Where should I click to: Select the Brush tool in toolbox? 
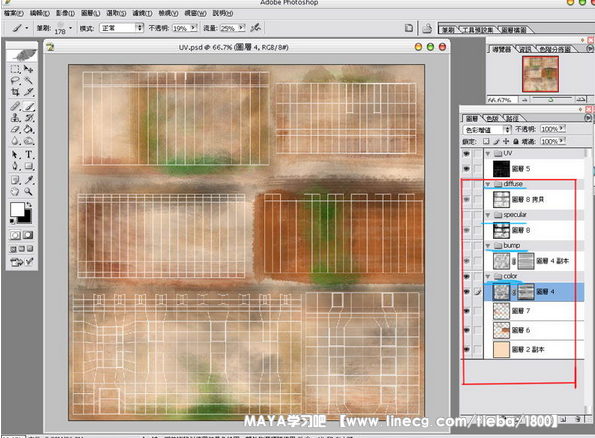(28, 106)
